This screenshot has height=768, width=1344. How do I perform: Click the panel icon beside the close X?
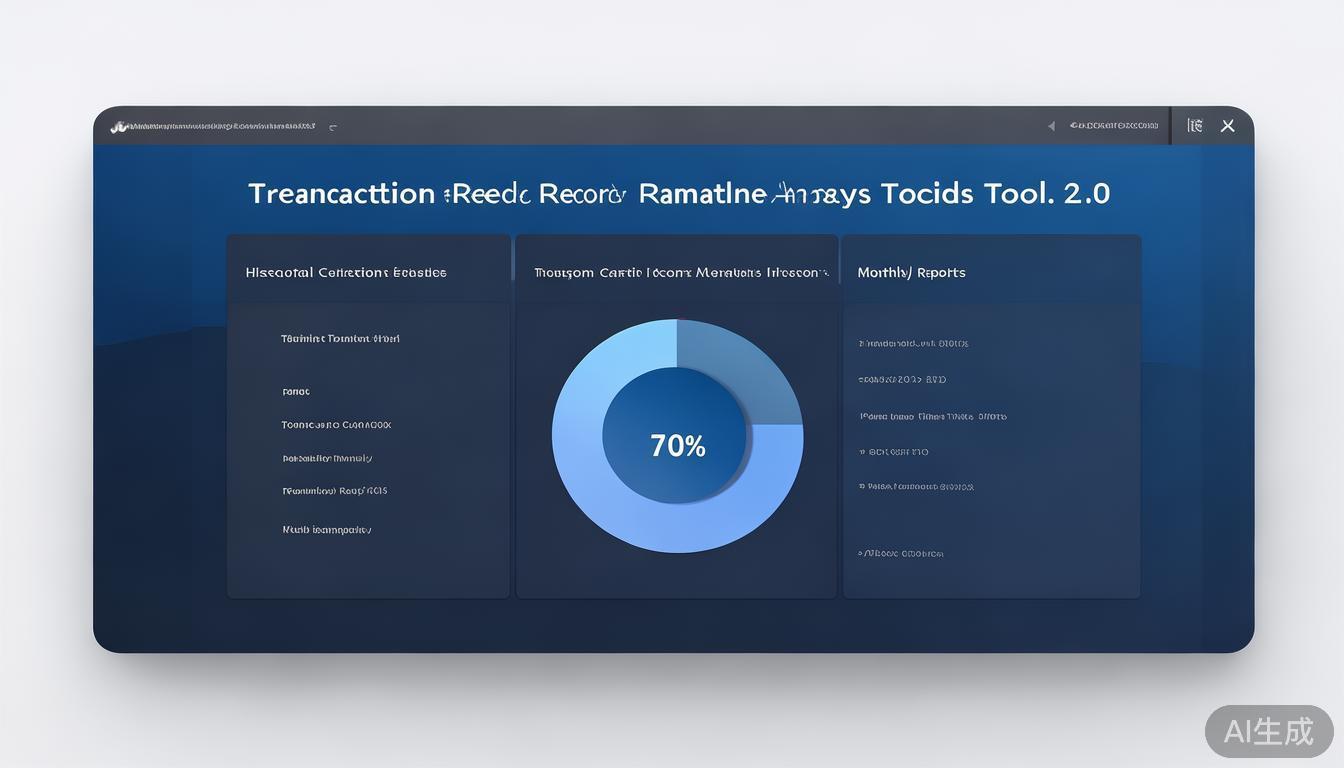(1194, 126)
